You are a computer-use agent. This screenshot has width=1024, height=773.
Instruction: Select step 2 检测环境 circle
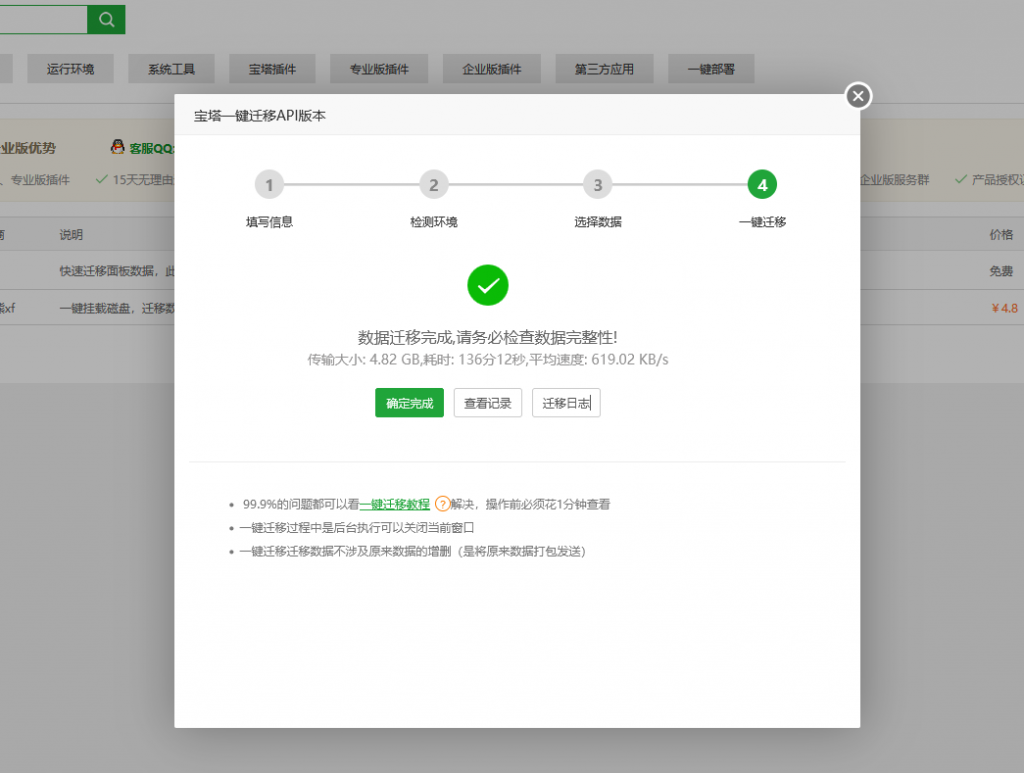433,184
